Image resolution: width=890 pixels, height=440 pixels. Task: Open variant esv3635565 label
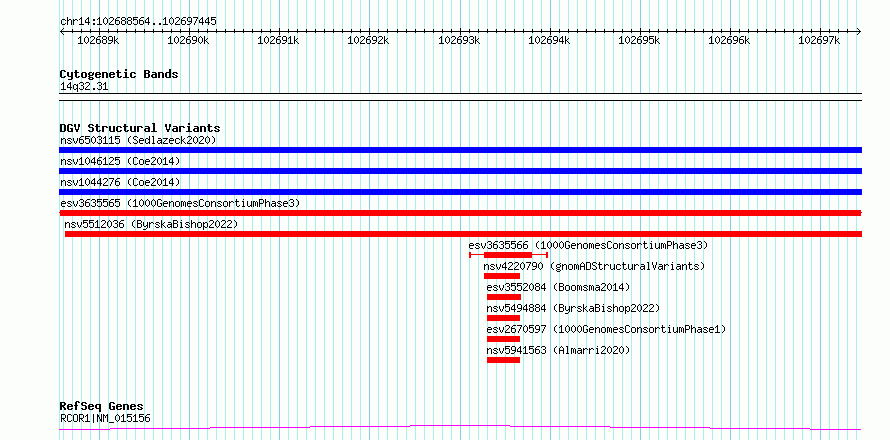(x=180, y=203)
